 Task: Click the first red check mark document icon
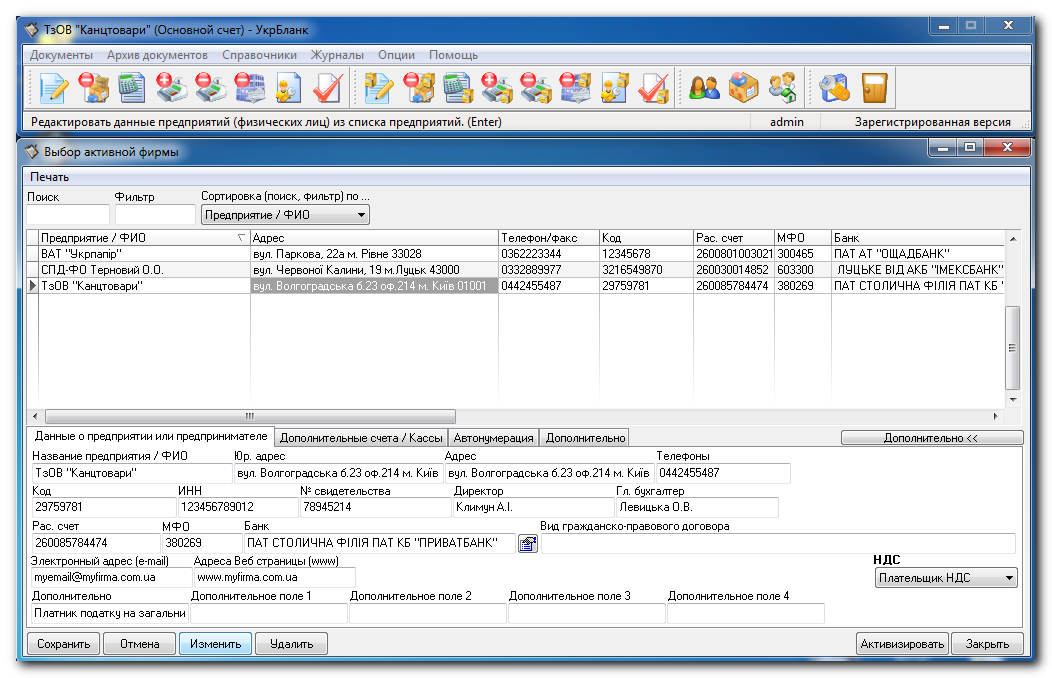(327, 88)
